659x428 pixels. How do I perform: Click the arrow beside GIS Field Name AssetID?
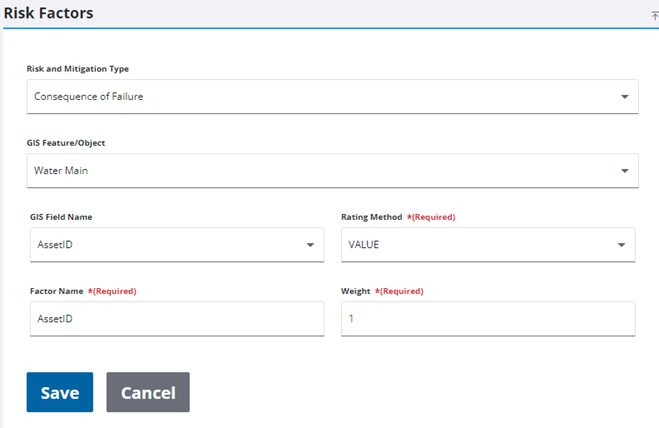coord(308,244)
